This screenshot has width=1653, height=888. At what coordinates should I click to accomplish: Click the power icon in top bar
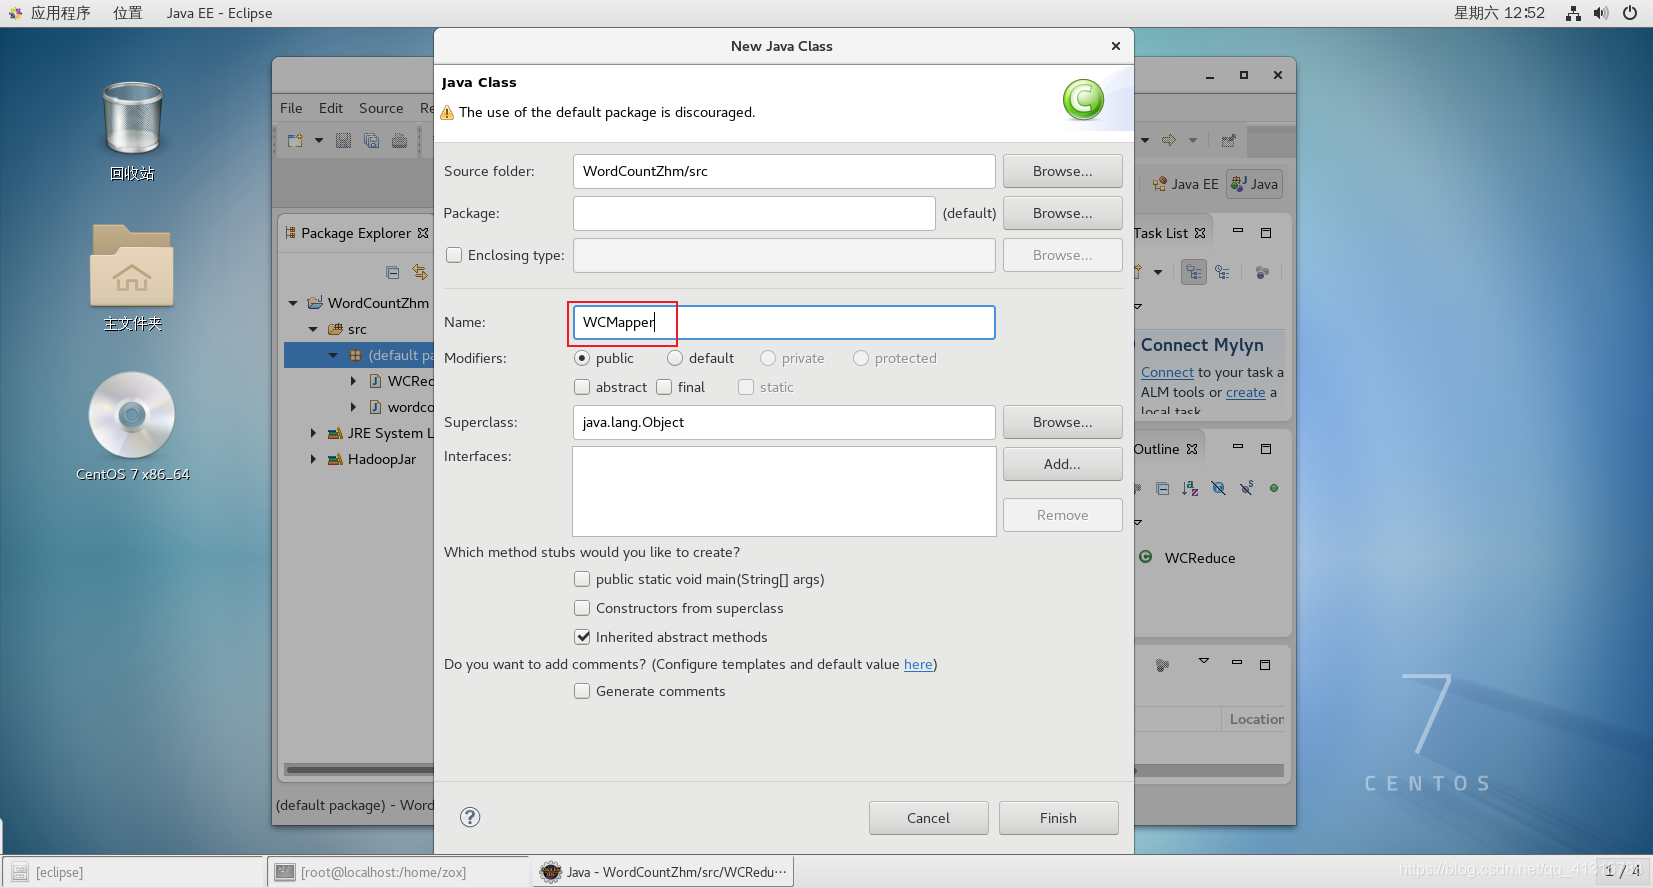(x=1630, y=13)
